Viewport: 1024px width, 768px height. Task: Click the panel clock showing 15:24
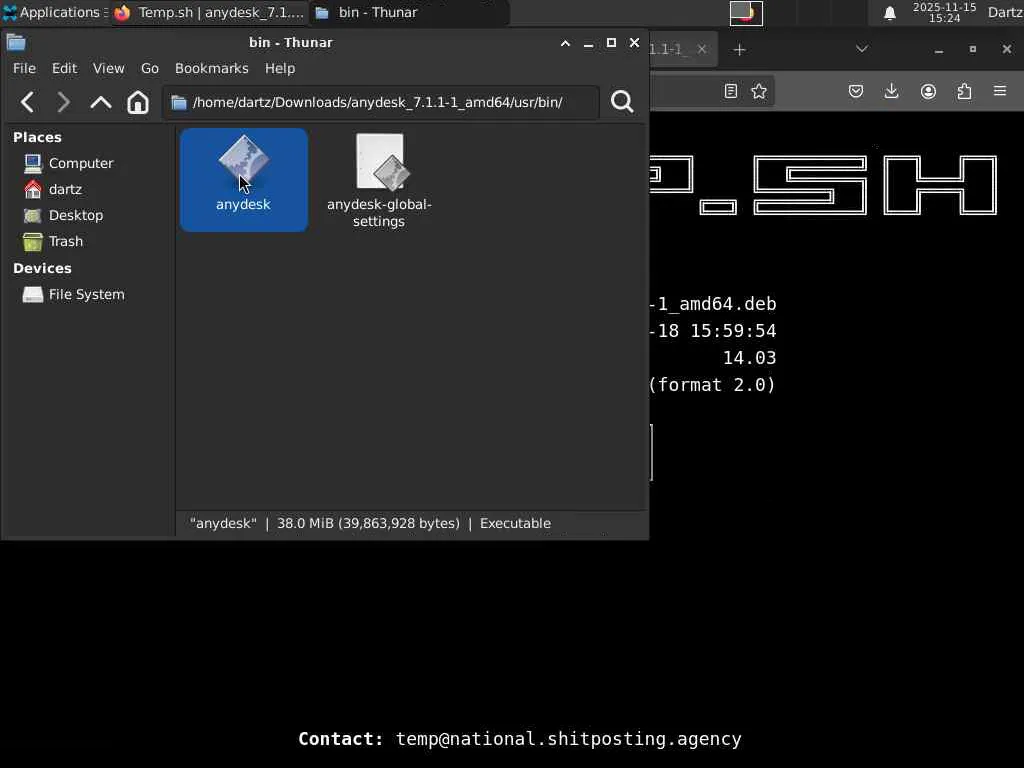pyautogui.click(x=944, y=12)
